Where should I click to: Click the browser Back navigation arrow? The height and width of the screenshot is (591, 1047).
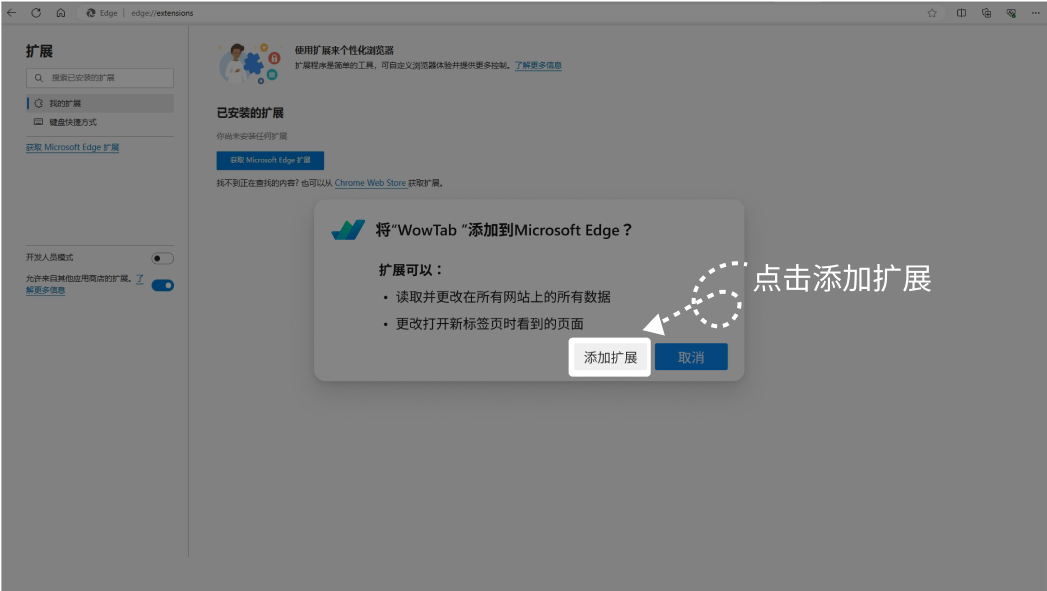pos(13,14)
